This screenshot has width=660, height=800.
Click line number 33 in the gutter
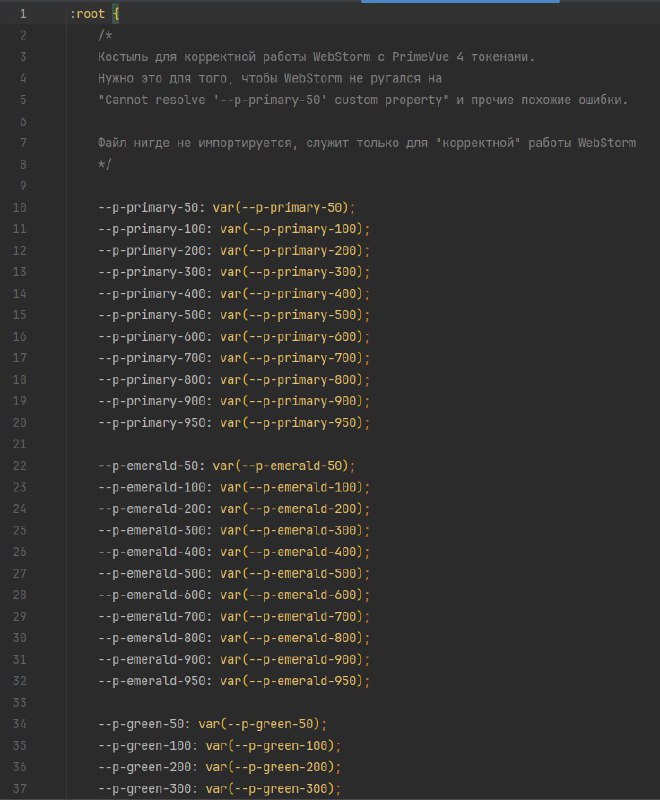(19, 703)
